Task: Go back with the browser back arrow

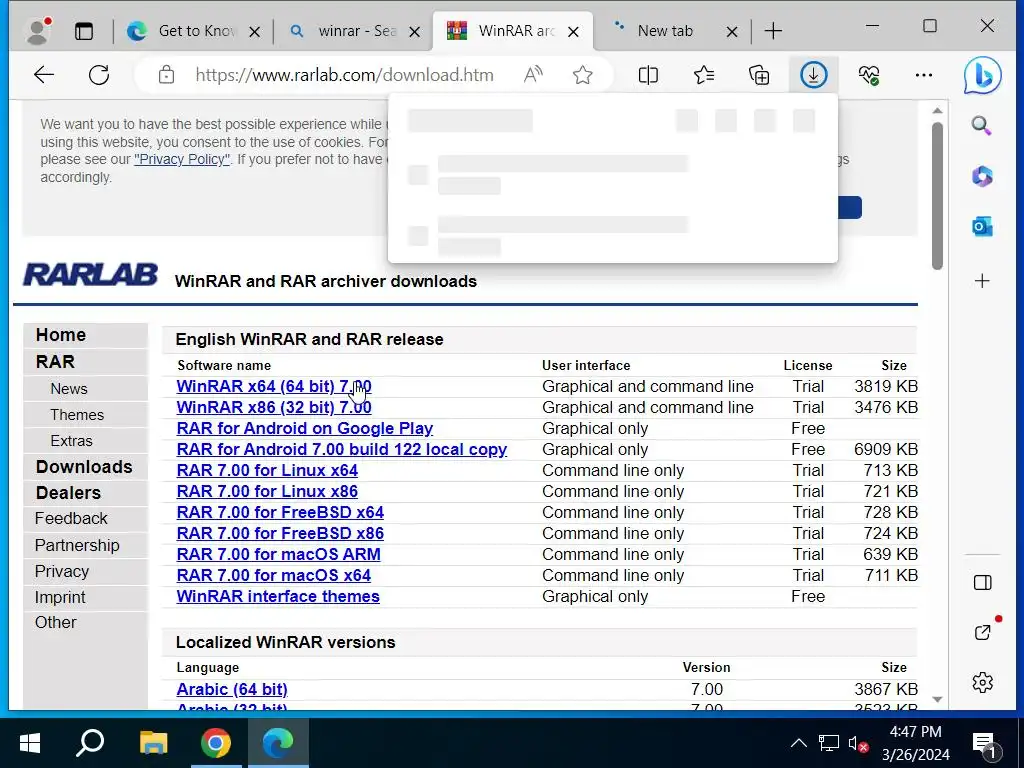Action: click(x=44, y=75)
